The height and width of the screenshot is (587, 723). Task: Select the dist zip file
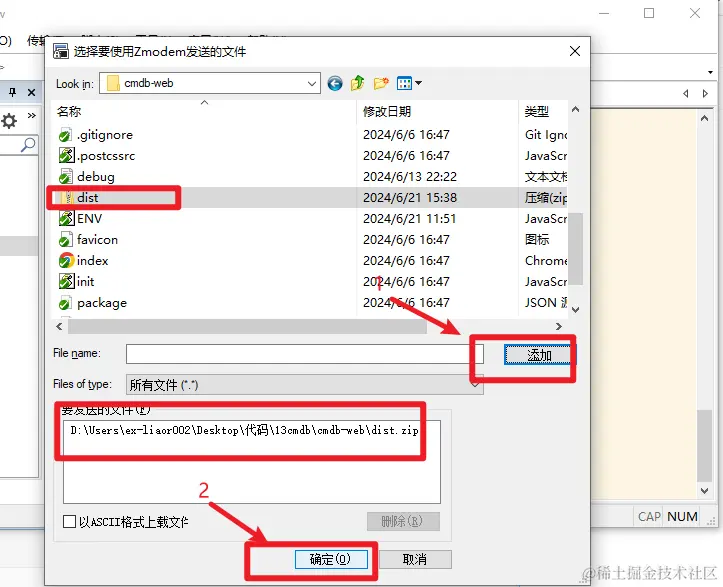point(309,197)
